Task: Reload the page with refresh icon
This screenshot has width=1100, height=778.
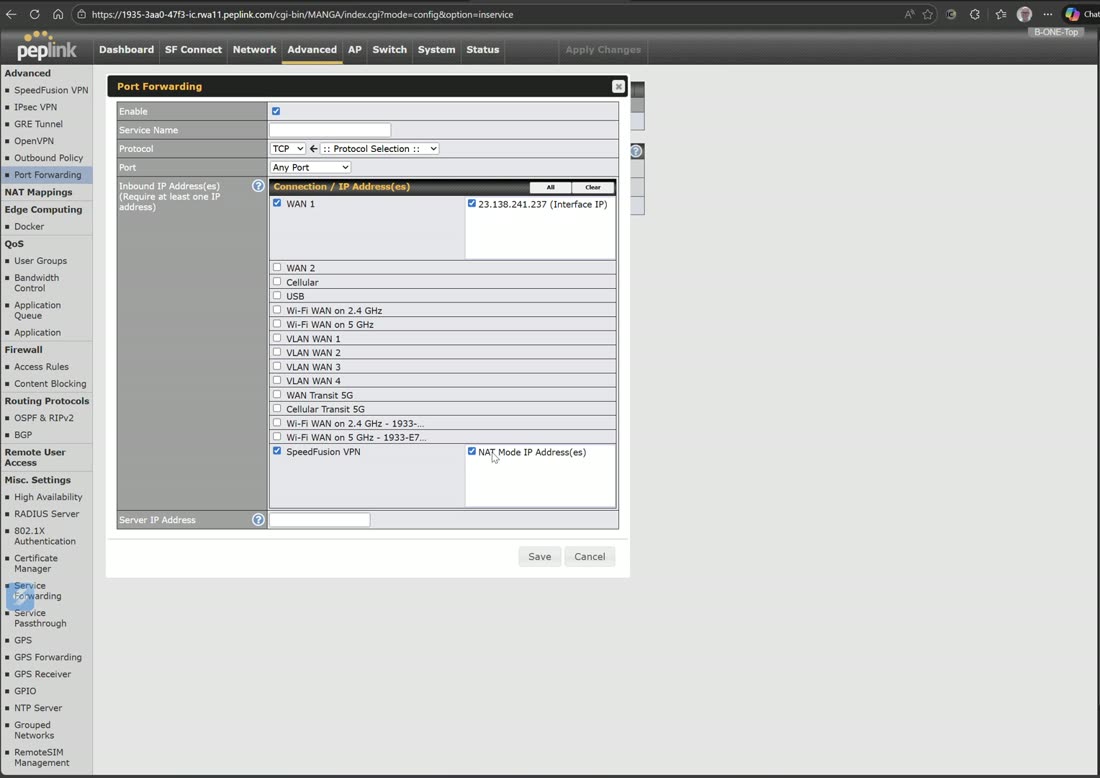Action: pyautogui.click(x=34, y=14)
